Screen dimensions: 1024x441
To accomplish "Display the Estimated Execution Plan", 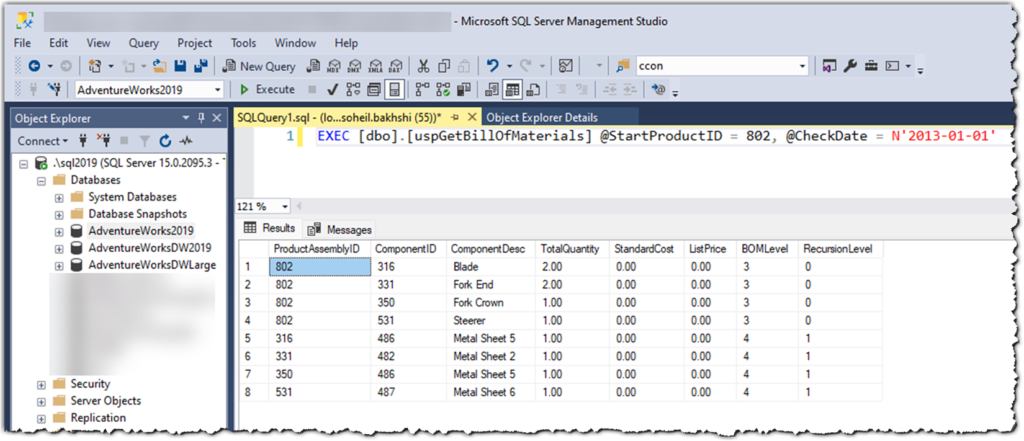I will (353, 89).
